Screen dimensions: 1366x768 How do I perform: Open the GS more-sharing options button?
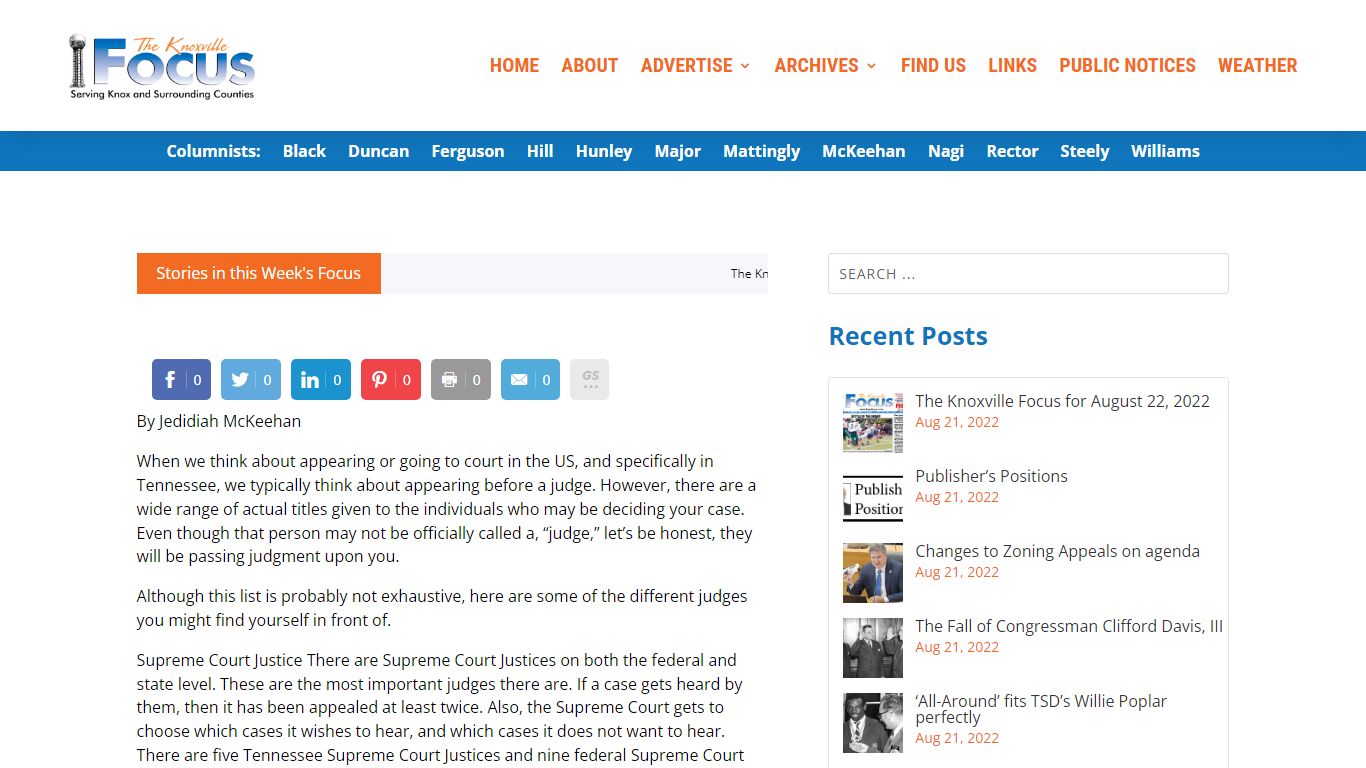click(x=590, y=380)
